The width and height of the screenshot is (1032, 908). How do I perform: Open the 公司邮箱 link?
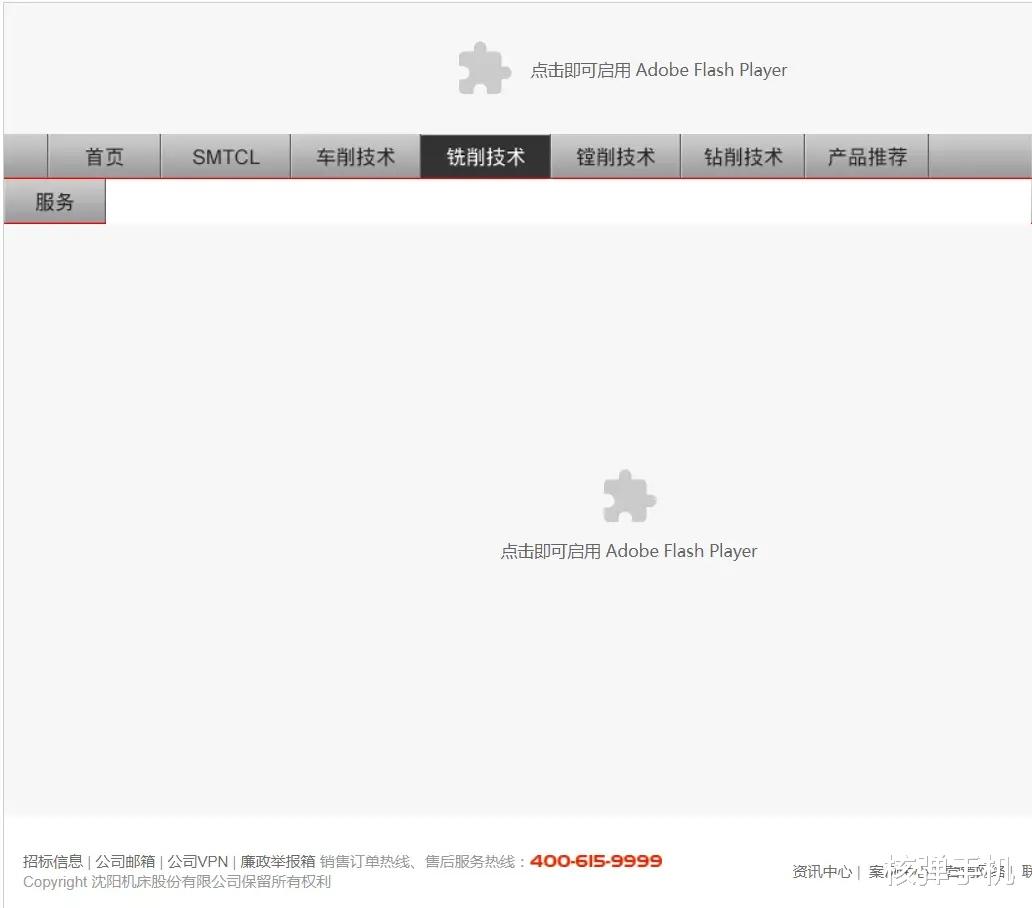click(124, 861)
